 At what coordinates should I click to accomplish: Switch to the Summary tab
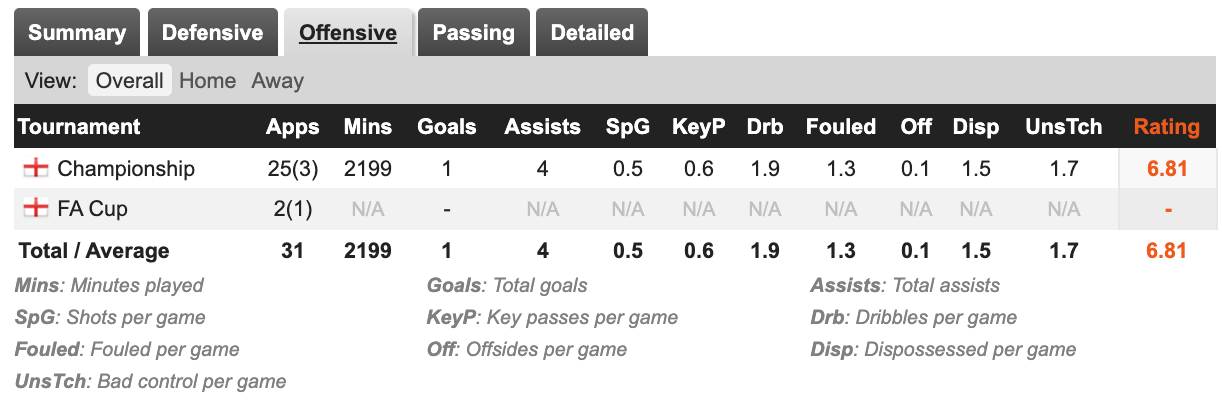point(77,32)
